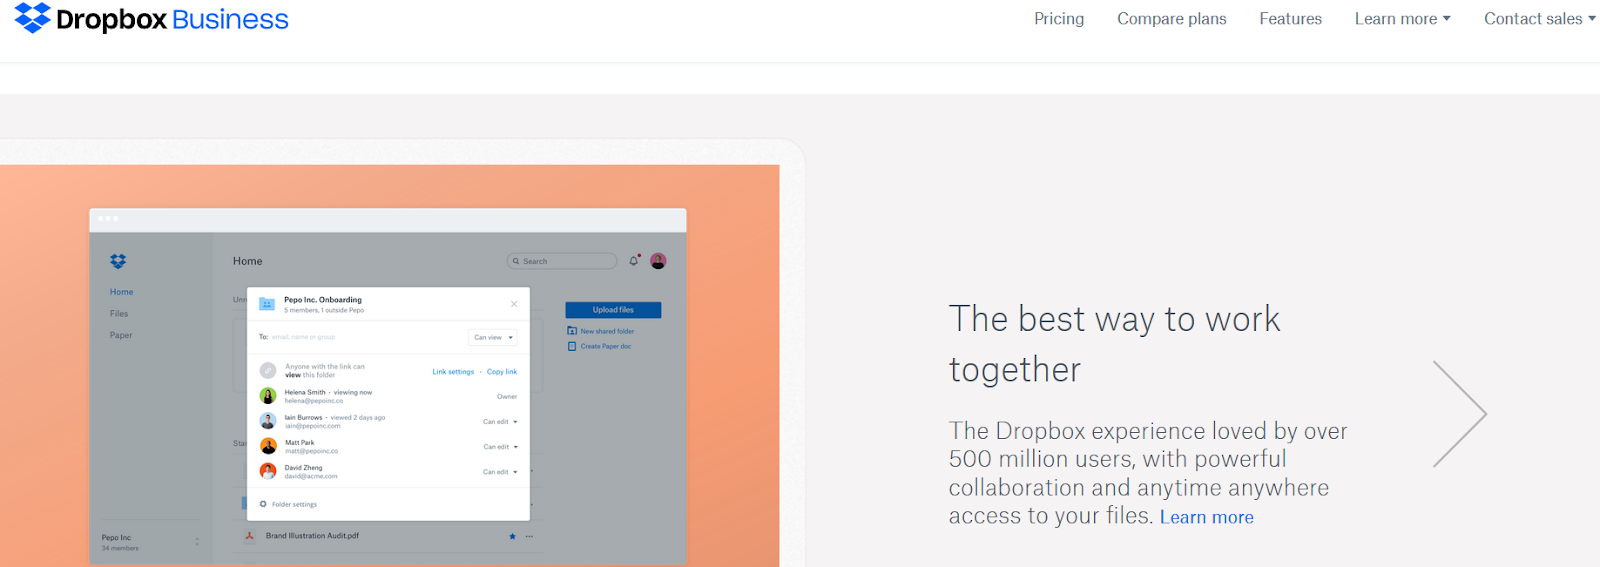1600x567 pixels.
Task: Open Can edit dropdown for Iain Burrows
Action: [500, 422]
